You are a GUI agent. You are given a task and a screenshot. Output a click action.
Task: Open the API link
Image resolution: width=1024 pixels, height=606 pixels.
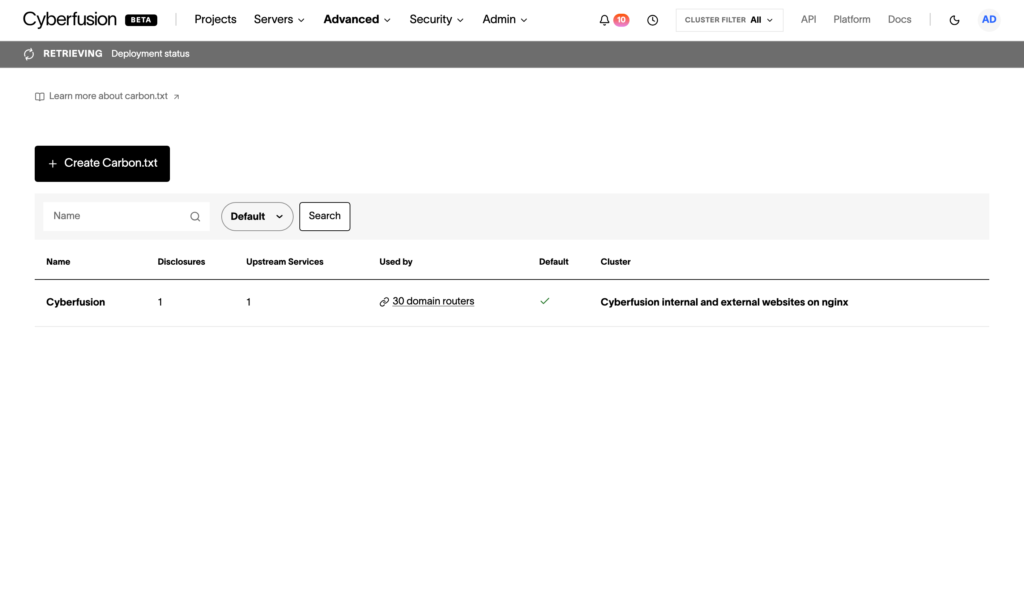pyautogui.click(x=808, y=20)
